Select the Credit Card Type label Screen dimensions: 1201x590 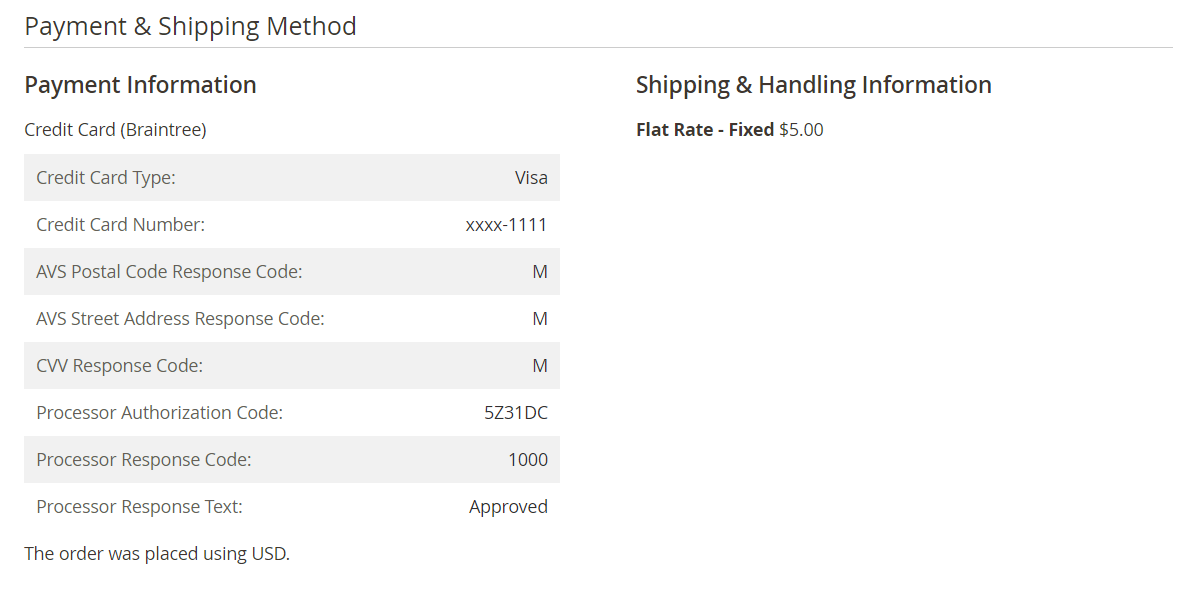pos(106,178)
